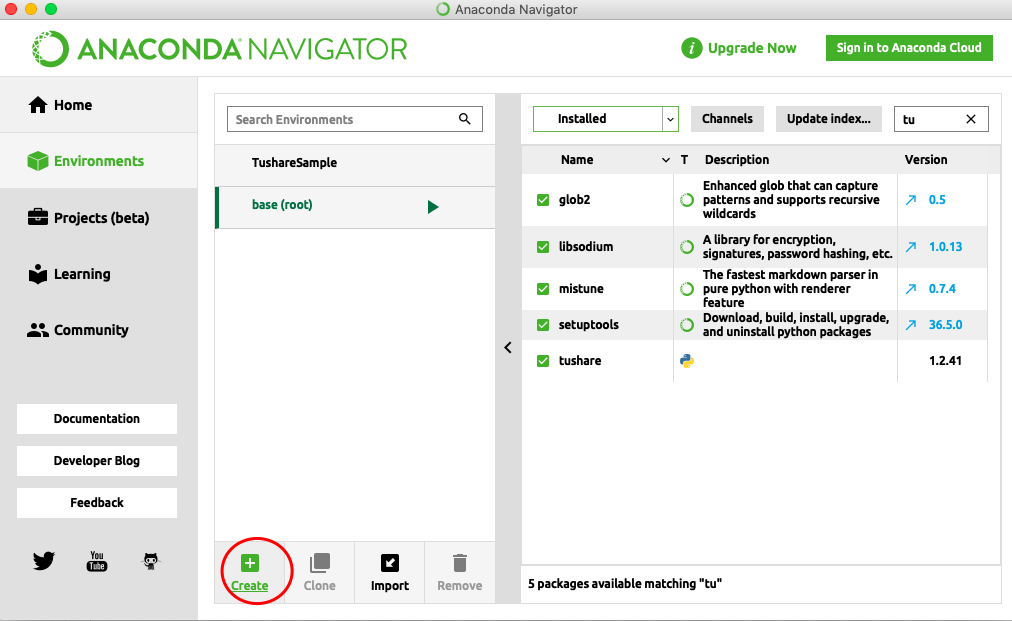Click the mistune update arrow icon

[911, 289]
